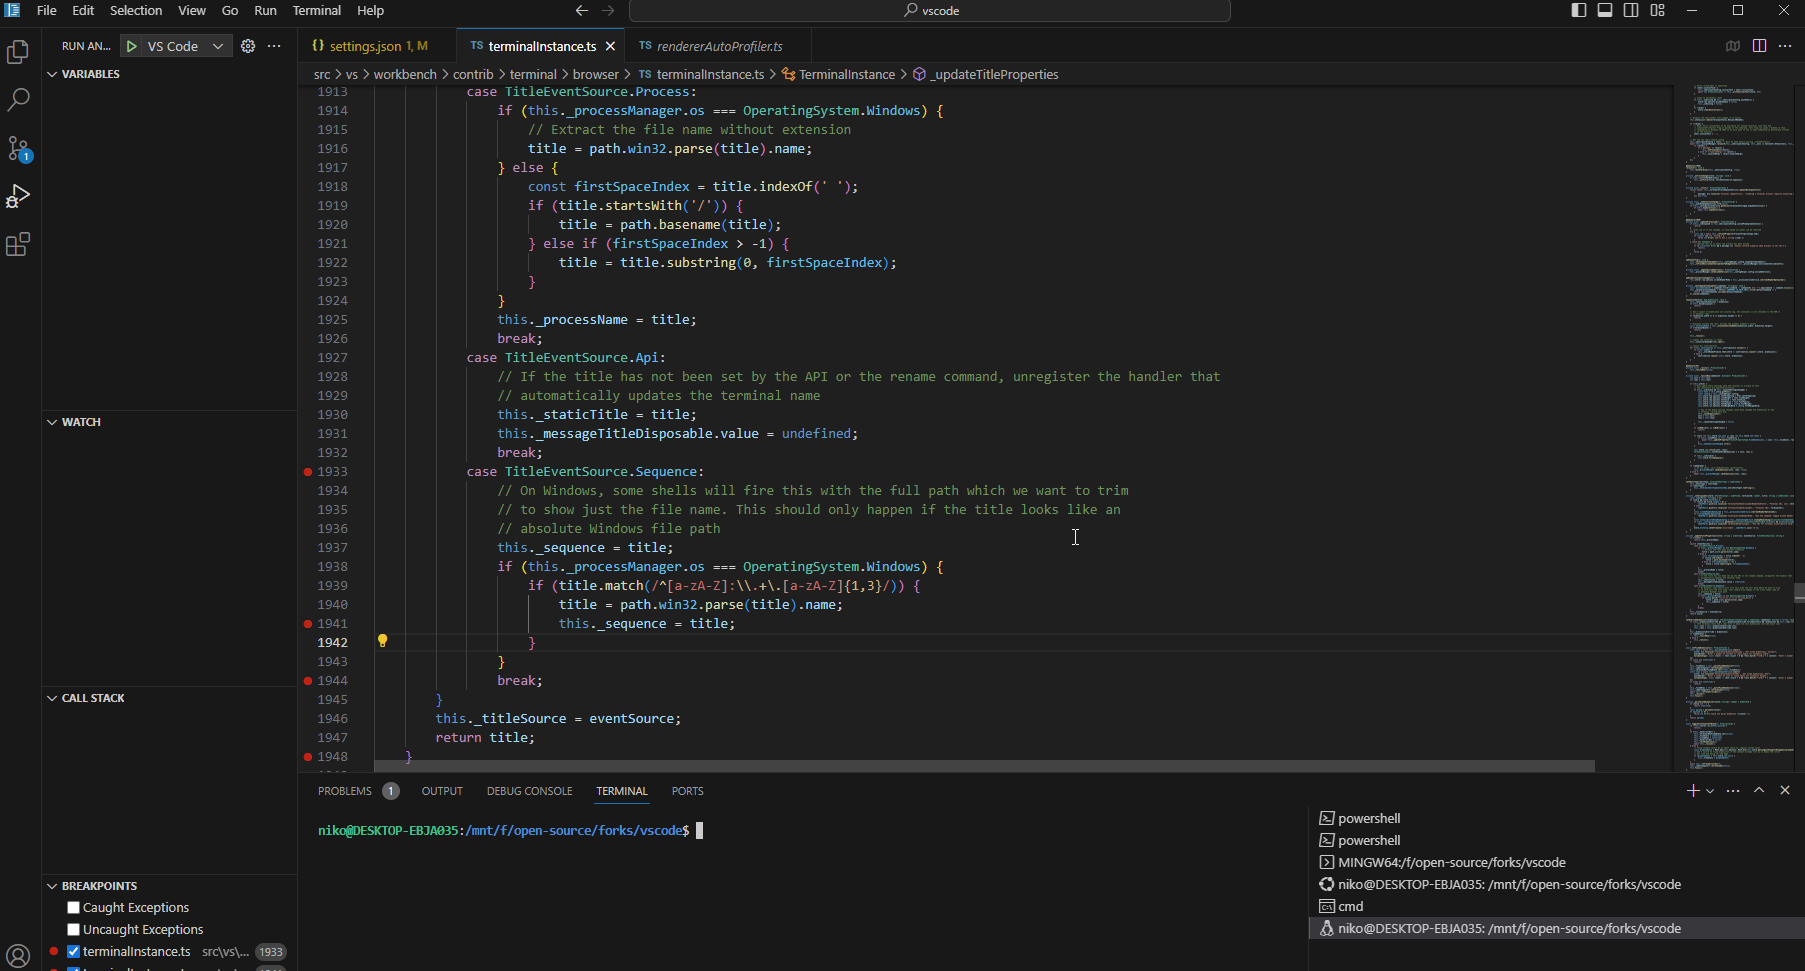This screenshot has width=1805, height=971.
Task: Disable the terminalInstance.ts breakpoint checkbox
Action: (73, 951)
